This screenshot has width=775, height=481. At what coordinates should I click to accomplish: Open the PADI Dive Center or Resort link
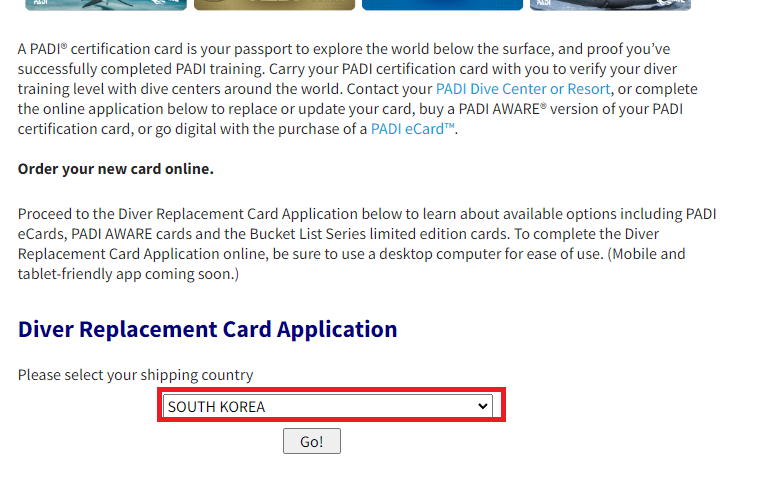[x=523, y=89]
